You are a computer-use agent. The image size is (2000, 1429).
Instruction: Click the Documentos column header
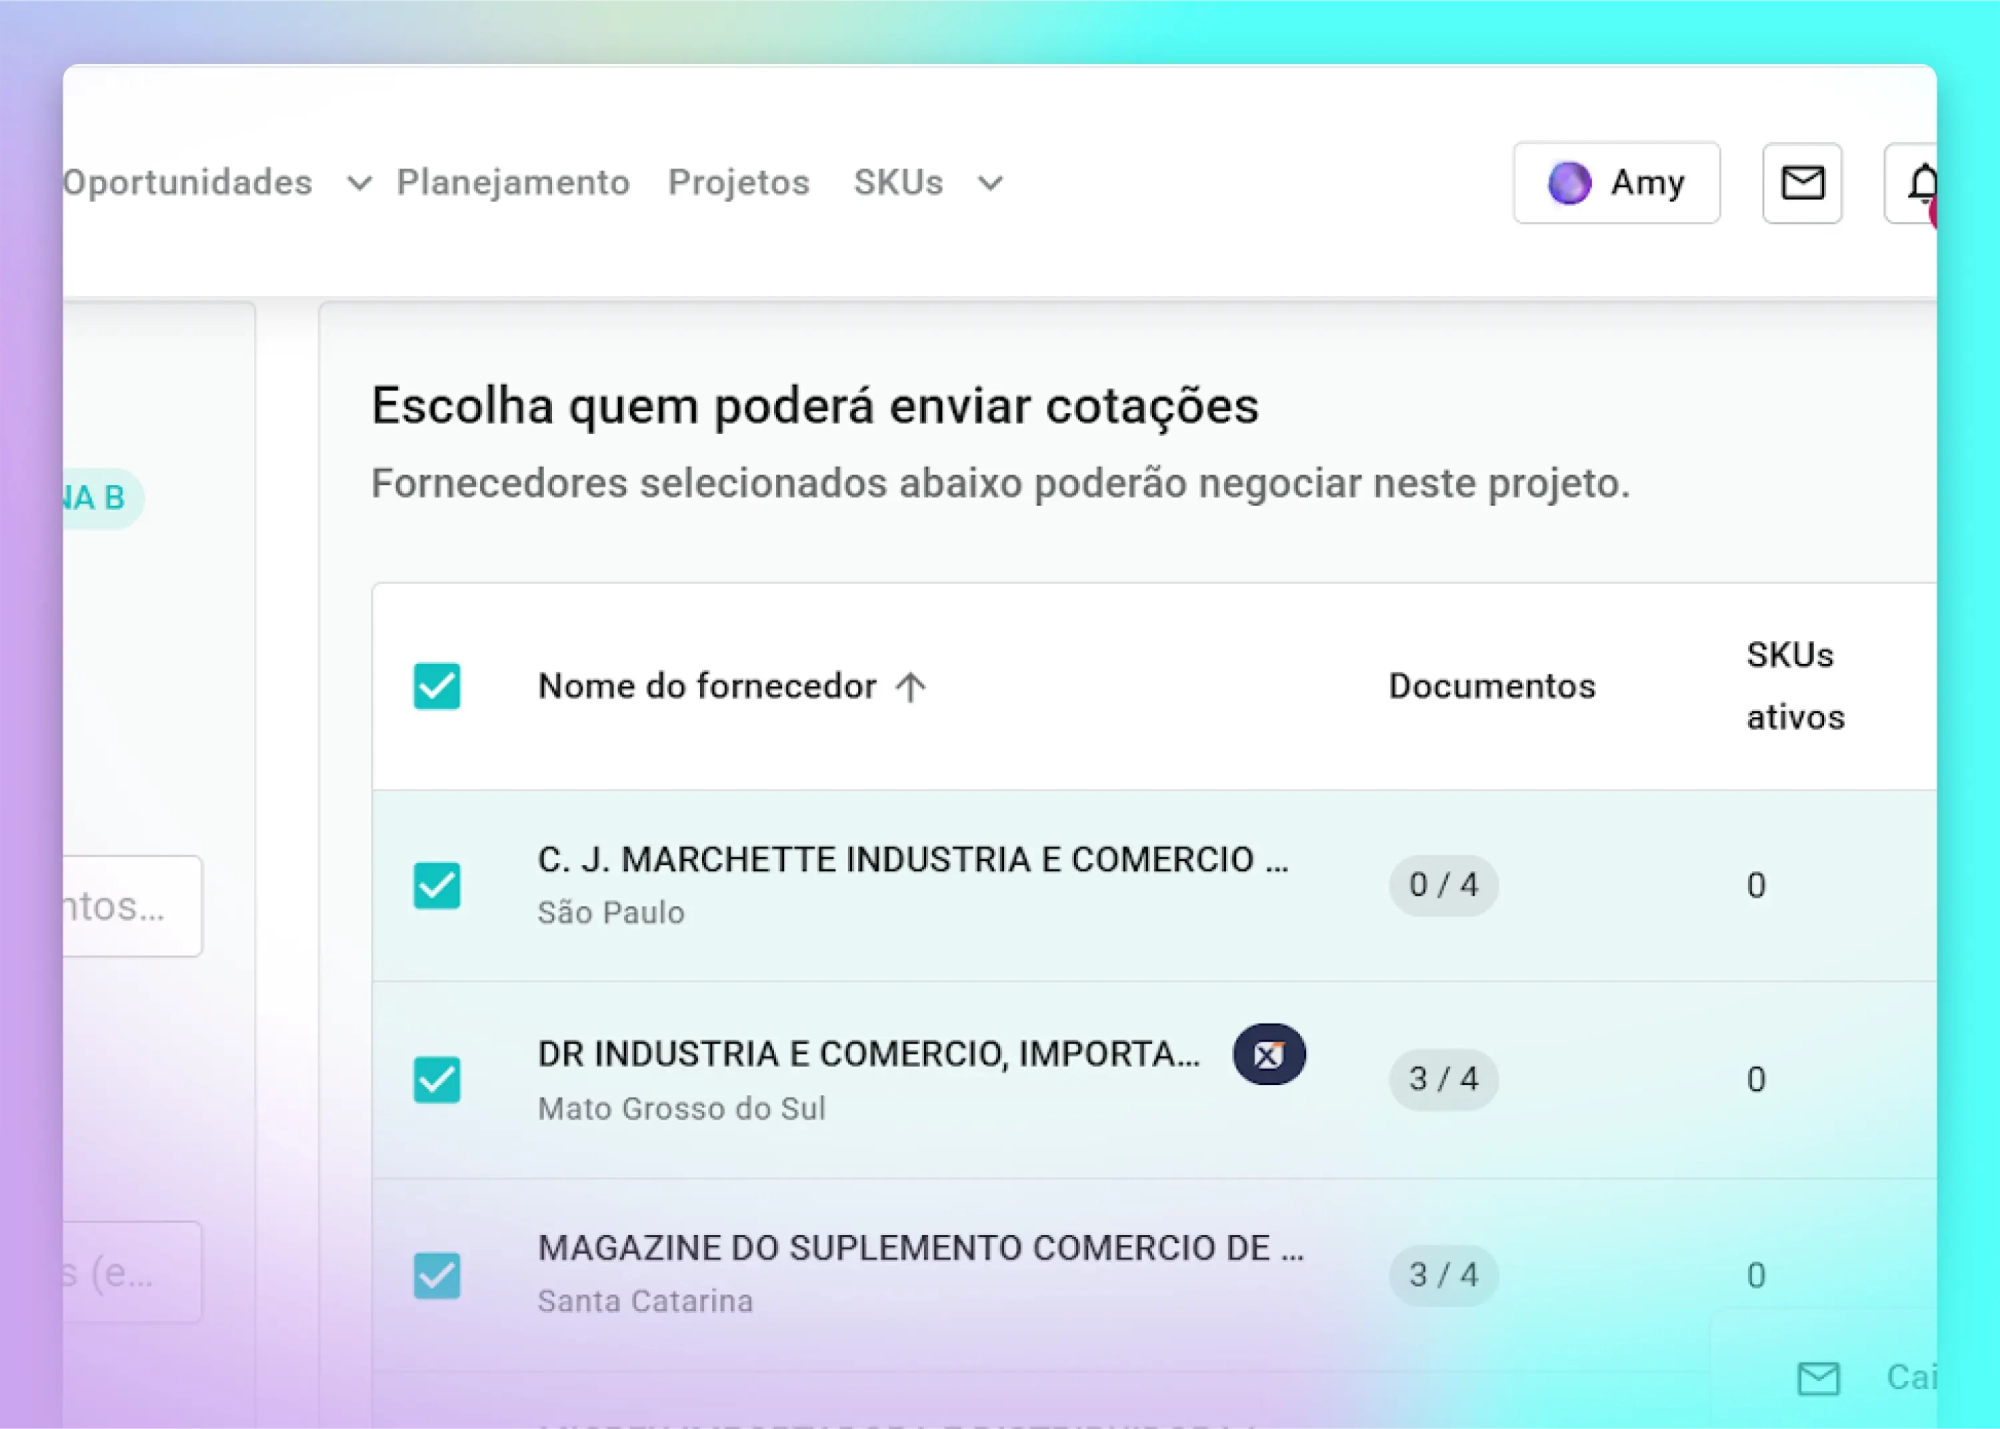click(x=1491, y=687)
